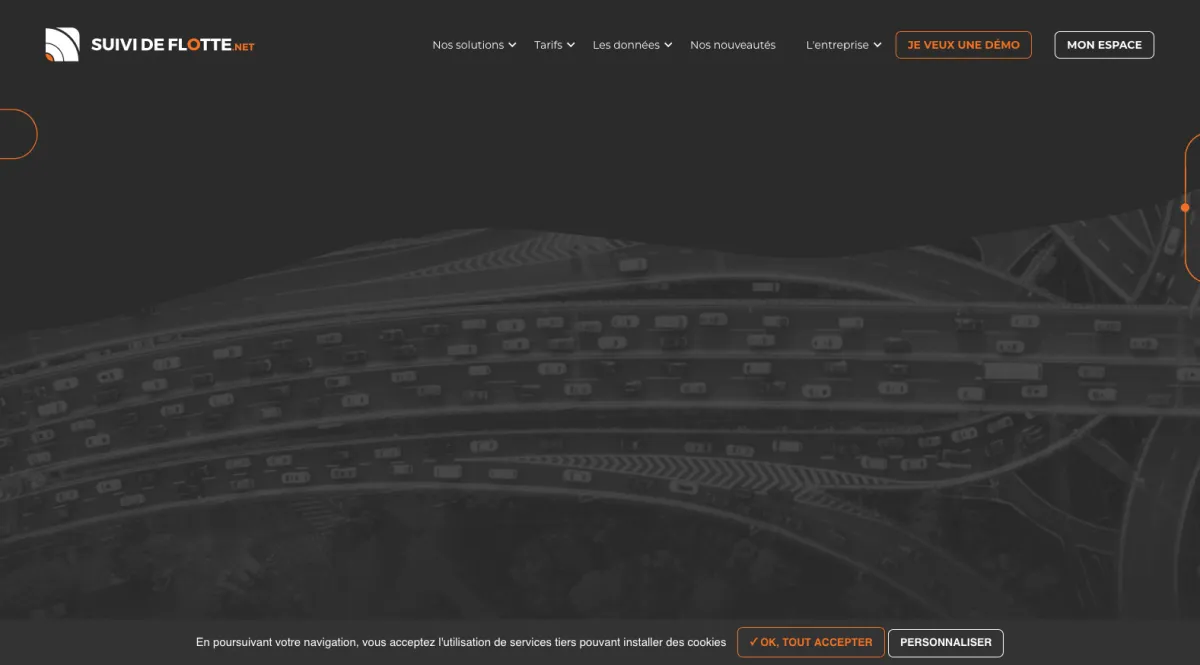Expand the chevron beside Nos solutions
Image resolution: width=1200 pixels, height=665 pixels.
coord(512,45)
